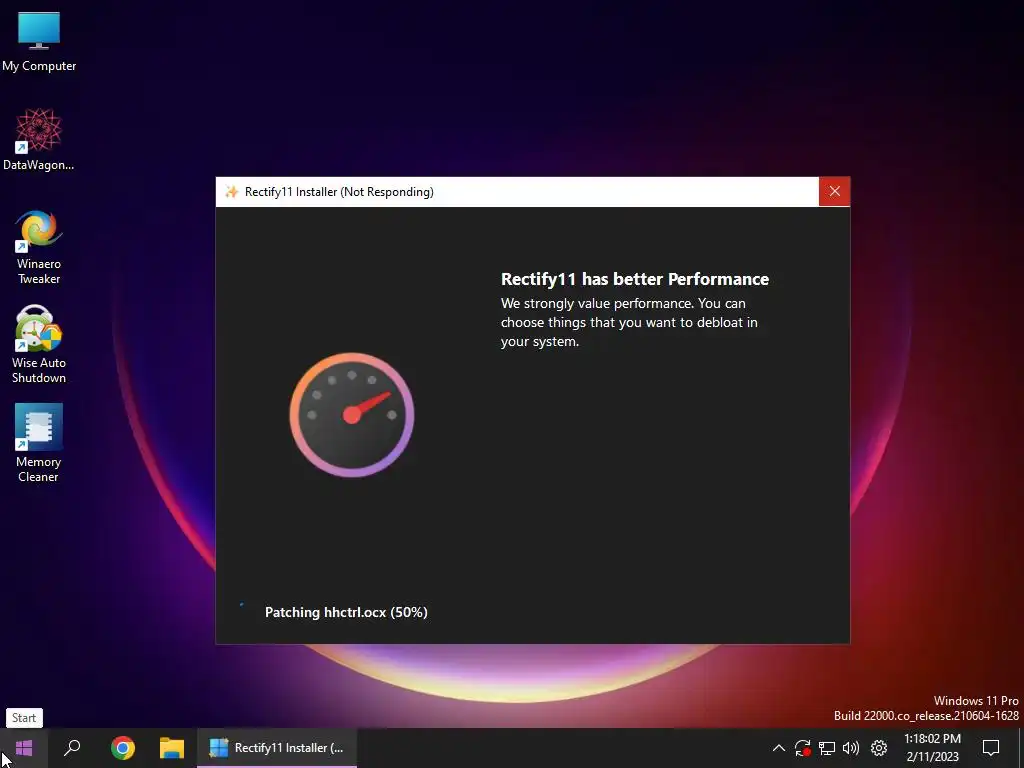This screenshot has width=1024, height=768.
Task: Launch Wise Auto Shutdown shortcut
Action: click(x=39, y=345)
